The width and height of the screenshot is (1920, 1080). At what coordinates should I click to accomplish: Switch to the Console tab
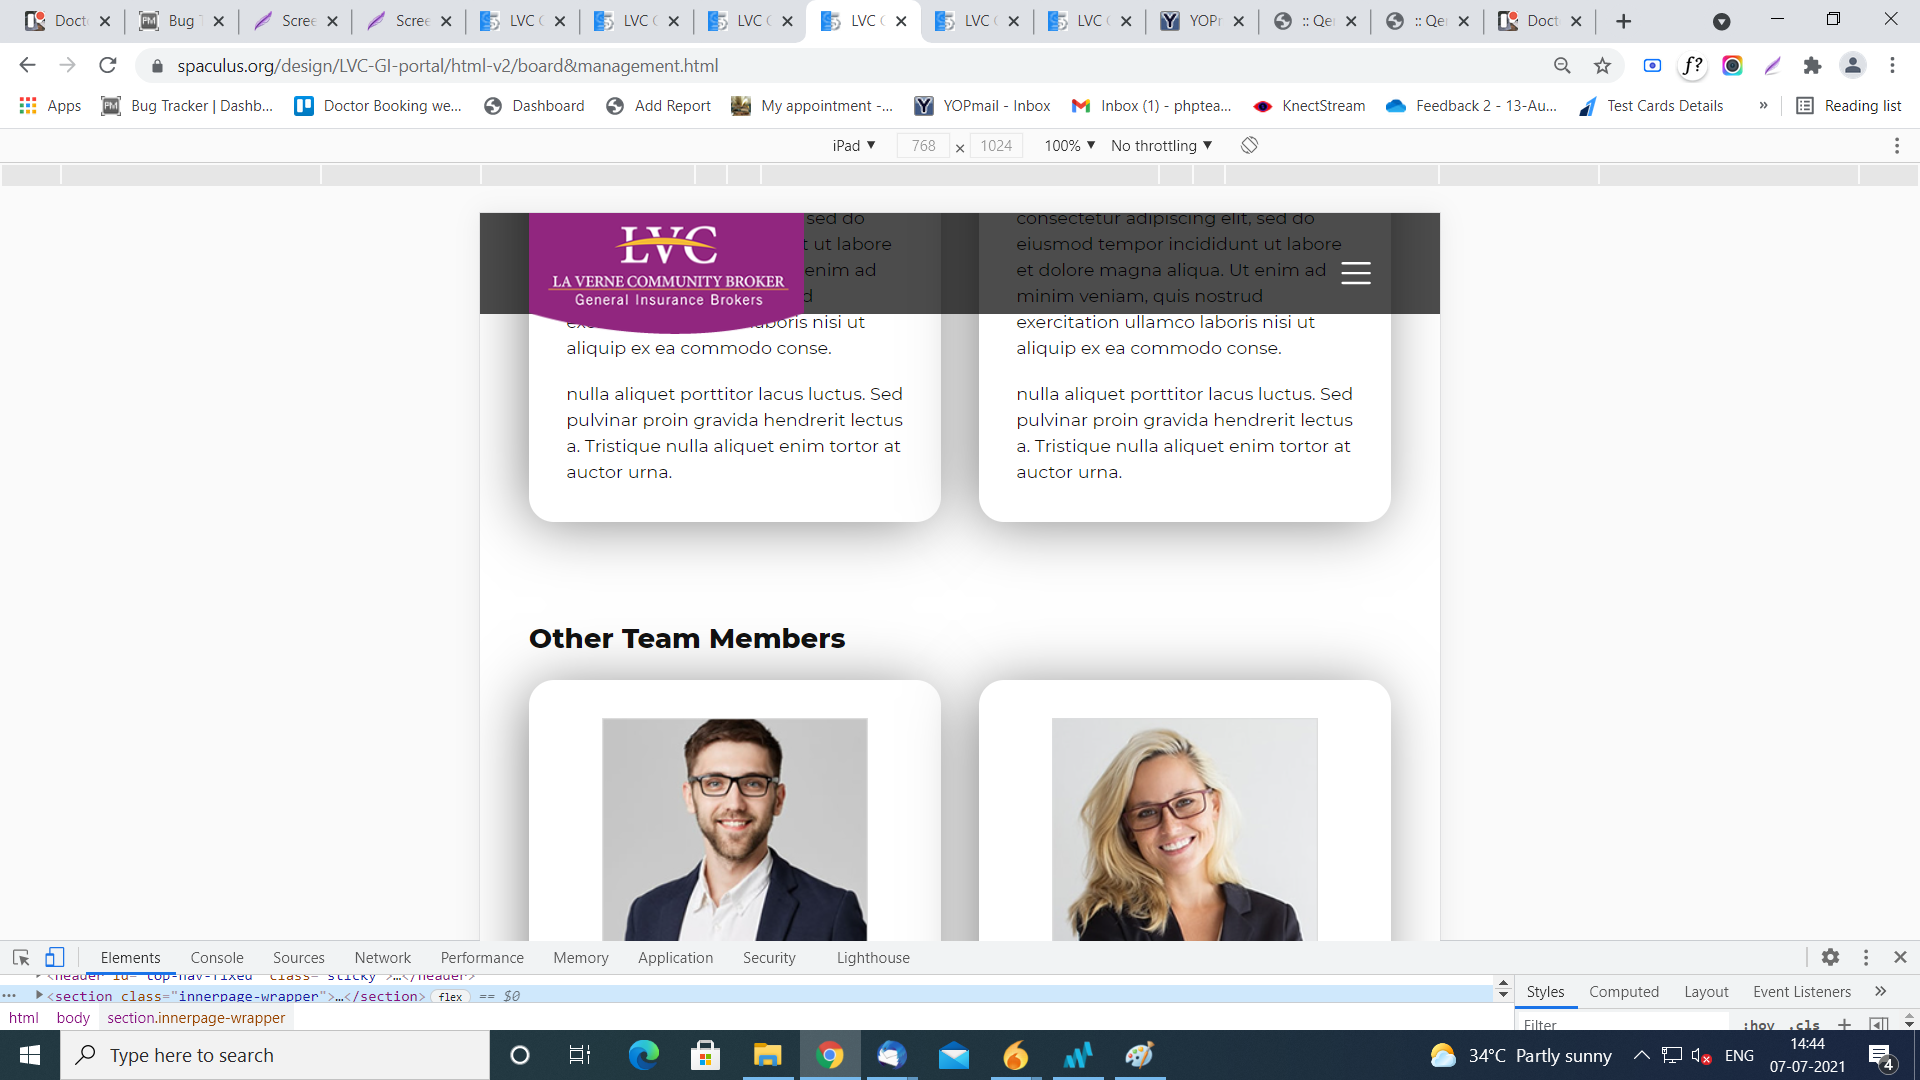point(217,957)
